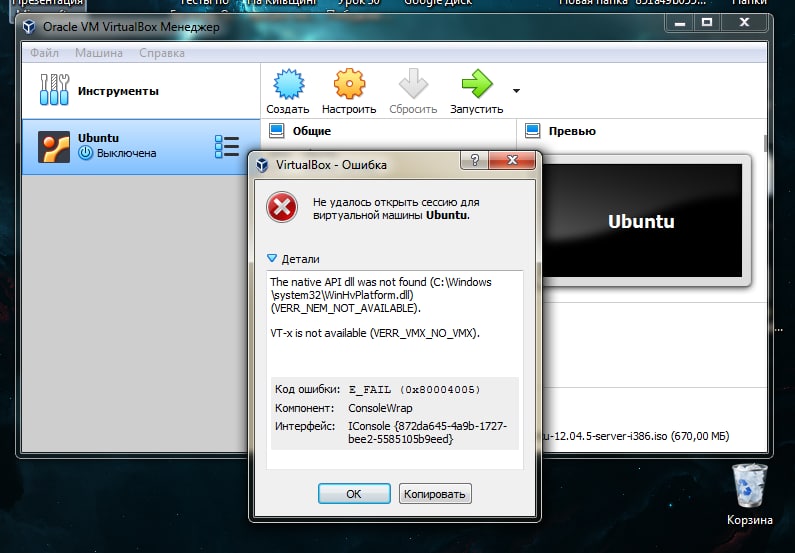795x553 pixels.
Task: Minimize the VirtualBox Manager window
Action: [x=680, y=23]
